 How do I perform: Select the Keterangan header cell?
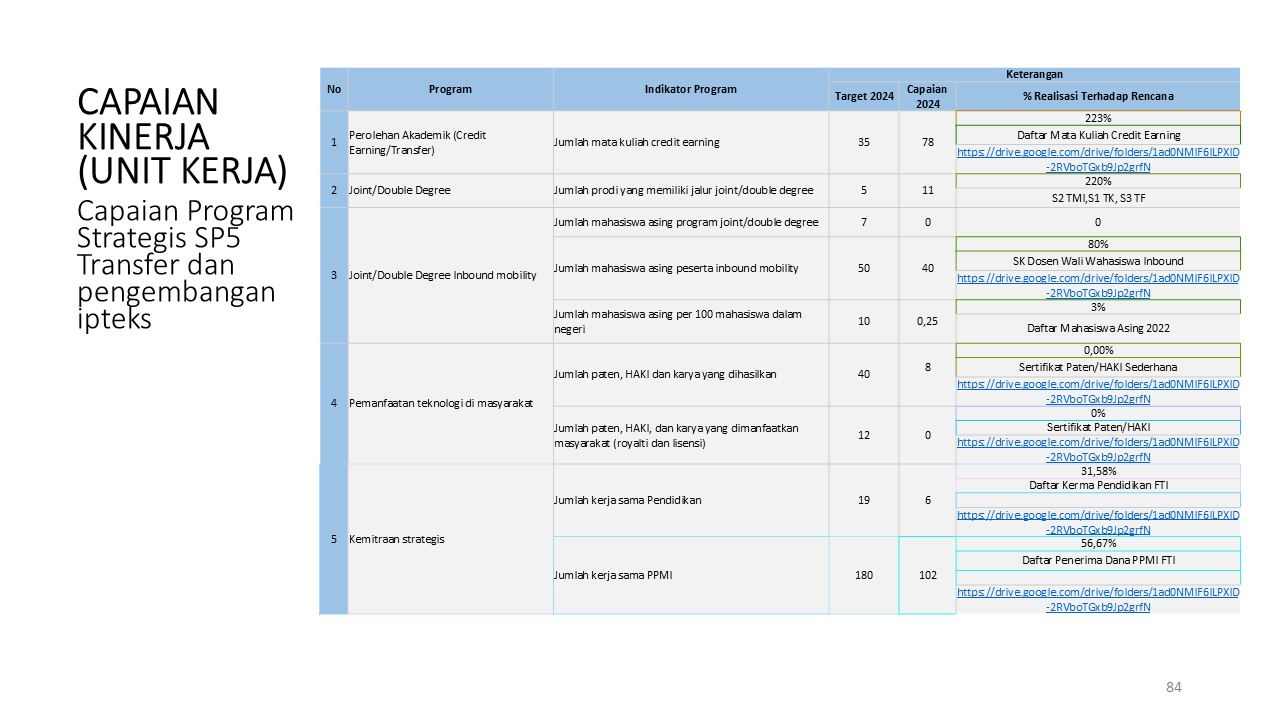pyautogui.click(x=1034, y=74)
